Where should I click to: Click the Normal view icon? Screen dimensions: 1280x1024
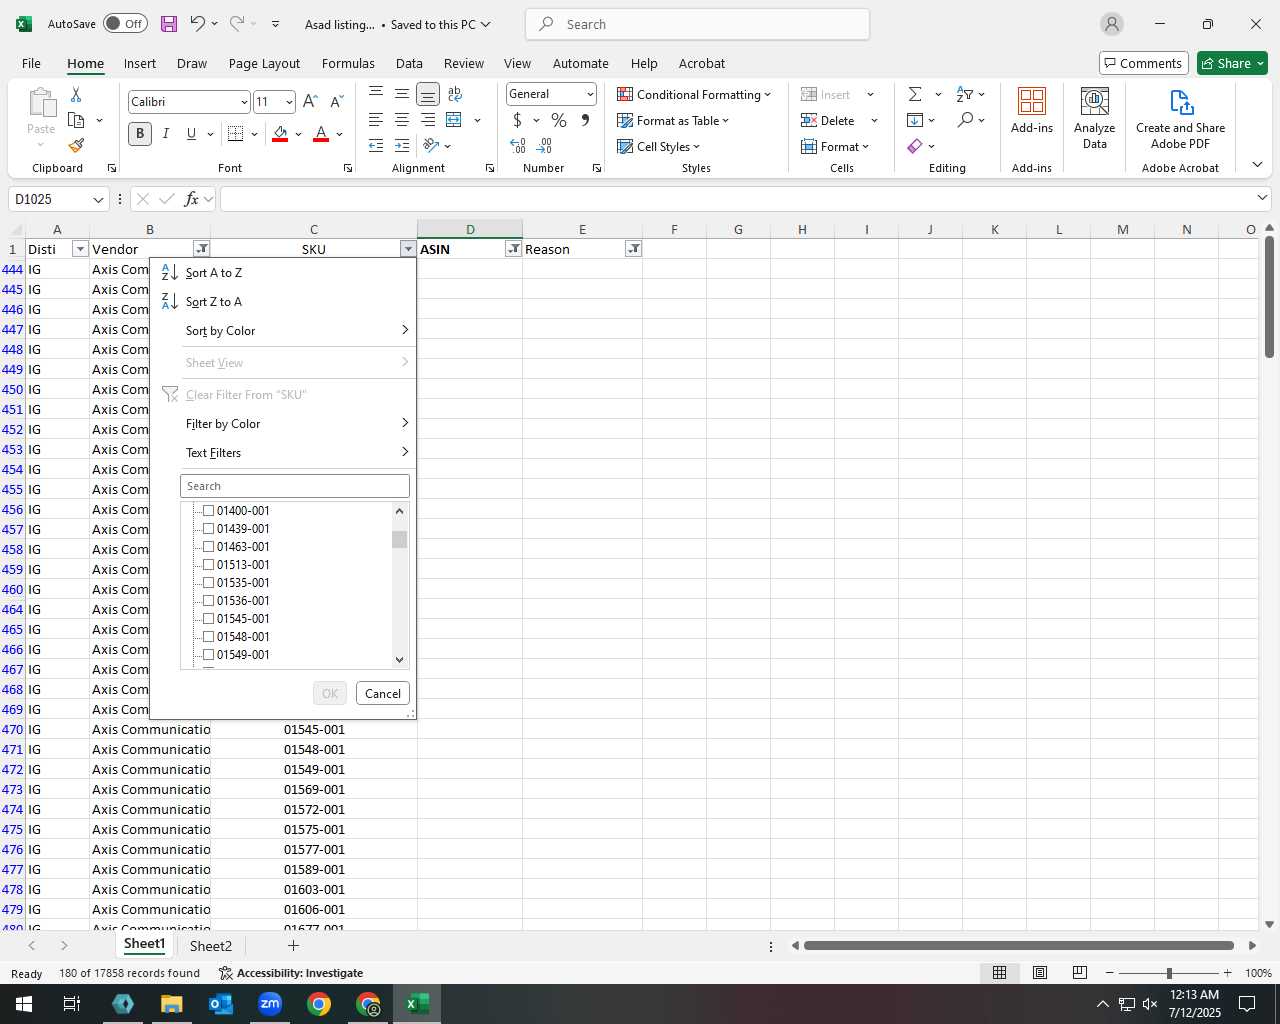[999, 973]
